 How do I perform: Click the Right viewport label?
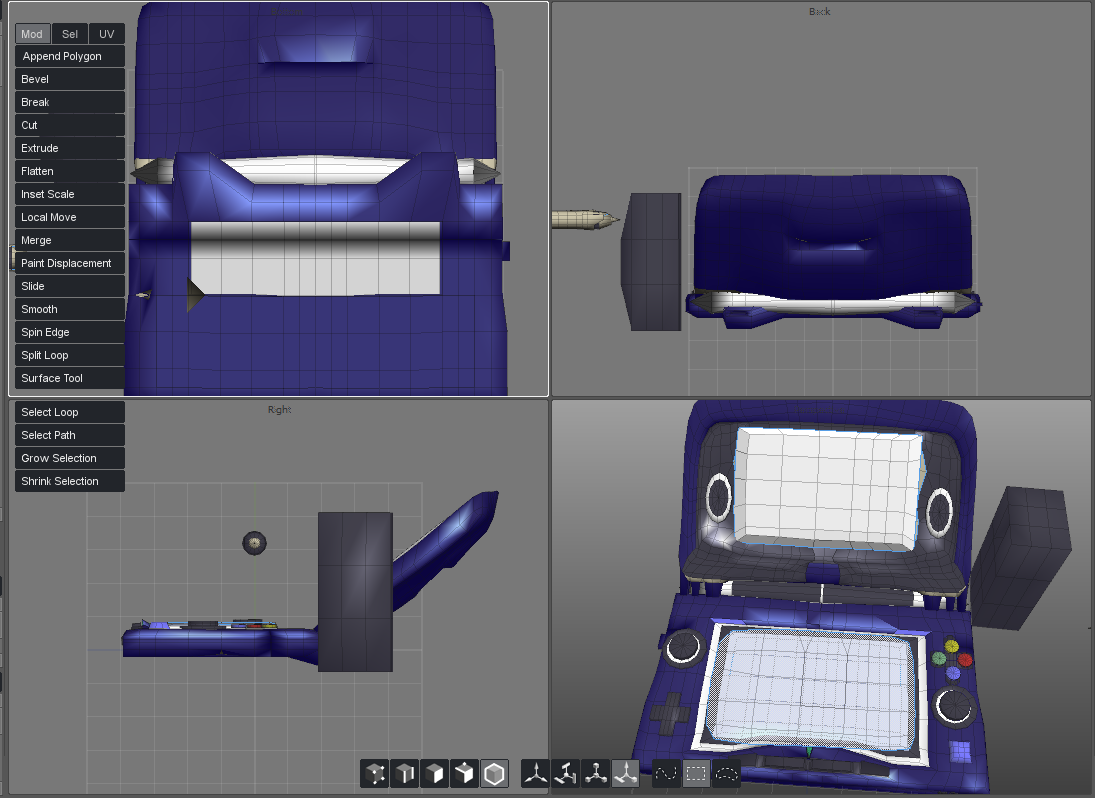279,410
